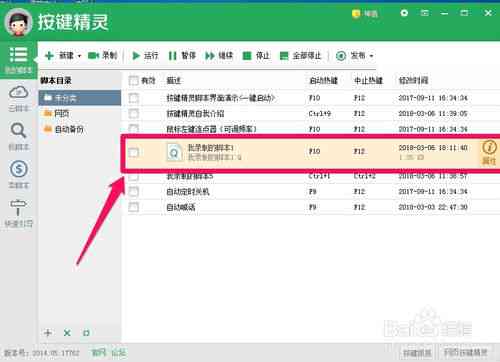Click the 版本号 version text in status bar
This screenshot has width=500, height=362.
click(42, 352)
